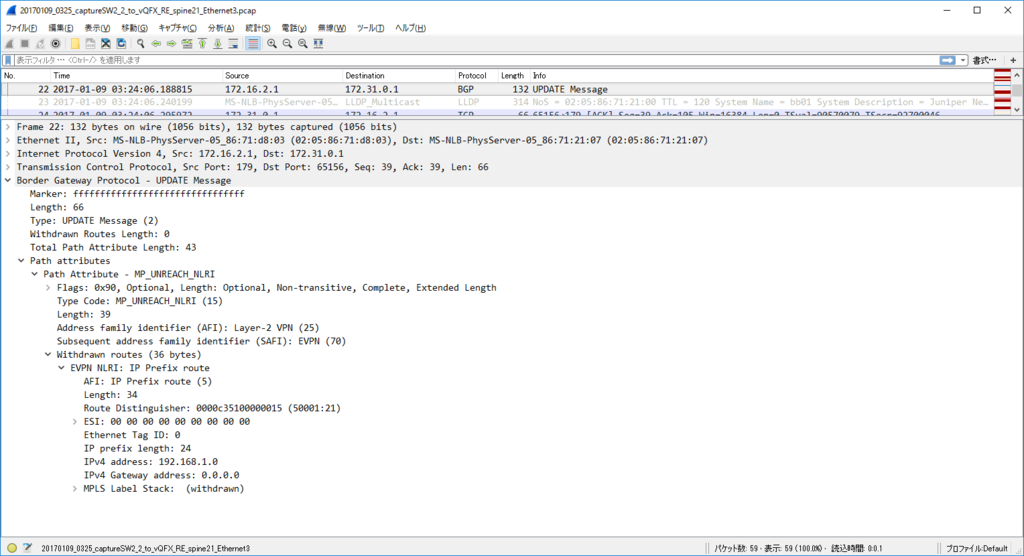Click the display filter input field
This screenshot has width=1024, height=556.
point(475,60)
